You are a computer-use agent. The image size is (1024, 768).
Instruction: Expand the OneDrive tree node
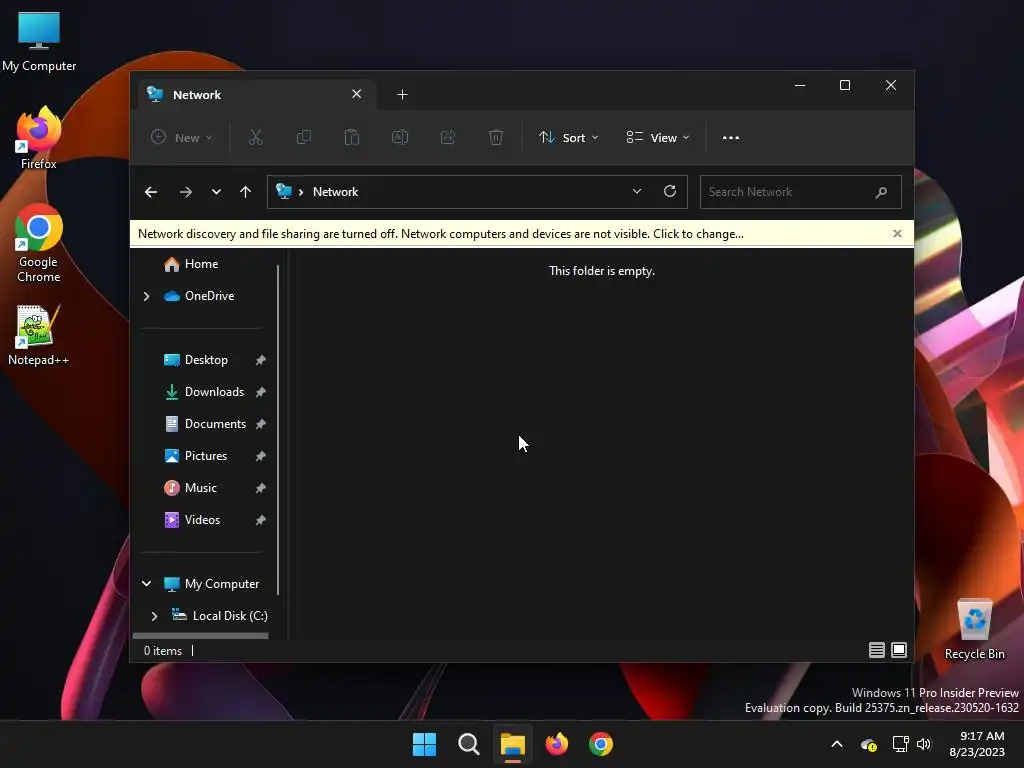point(146,296)
